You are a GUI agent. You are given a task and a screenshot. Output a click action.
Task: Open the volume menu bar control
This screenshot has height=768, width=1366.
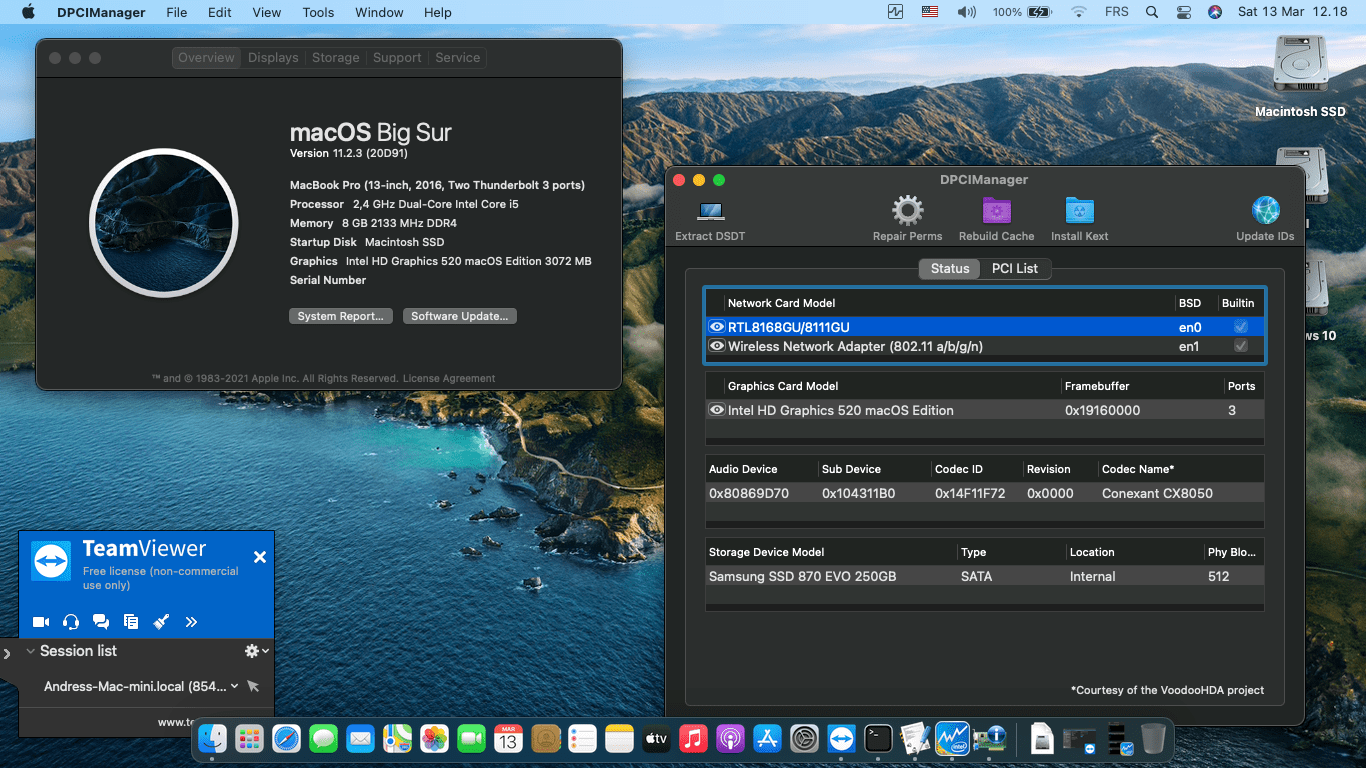966,12
